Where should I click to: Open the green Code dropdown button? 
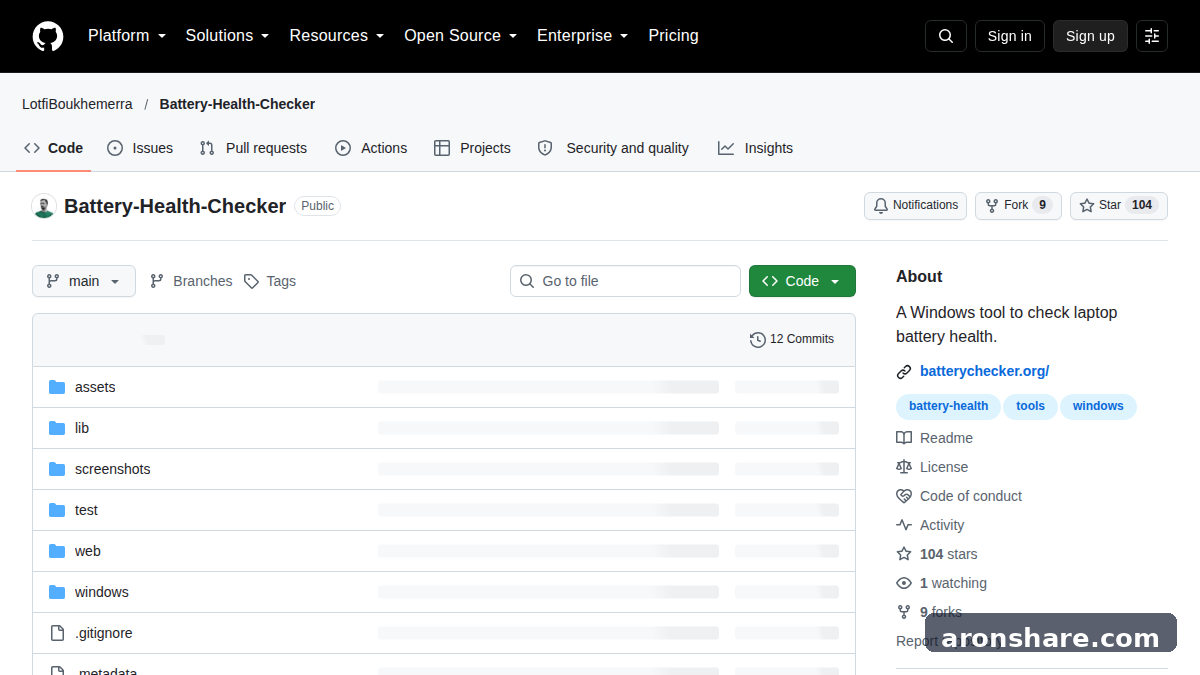(x=802, y=281)
